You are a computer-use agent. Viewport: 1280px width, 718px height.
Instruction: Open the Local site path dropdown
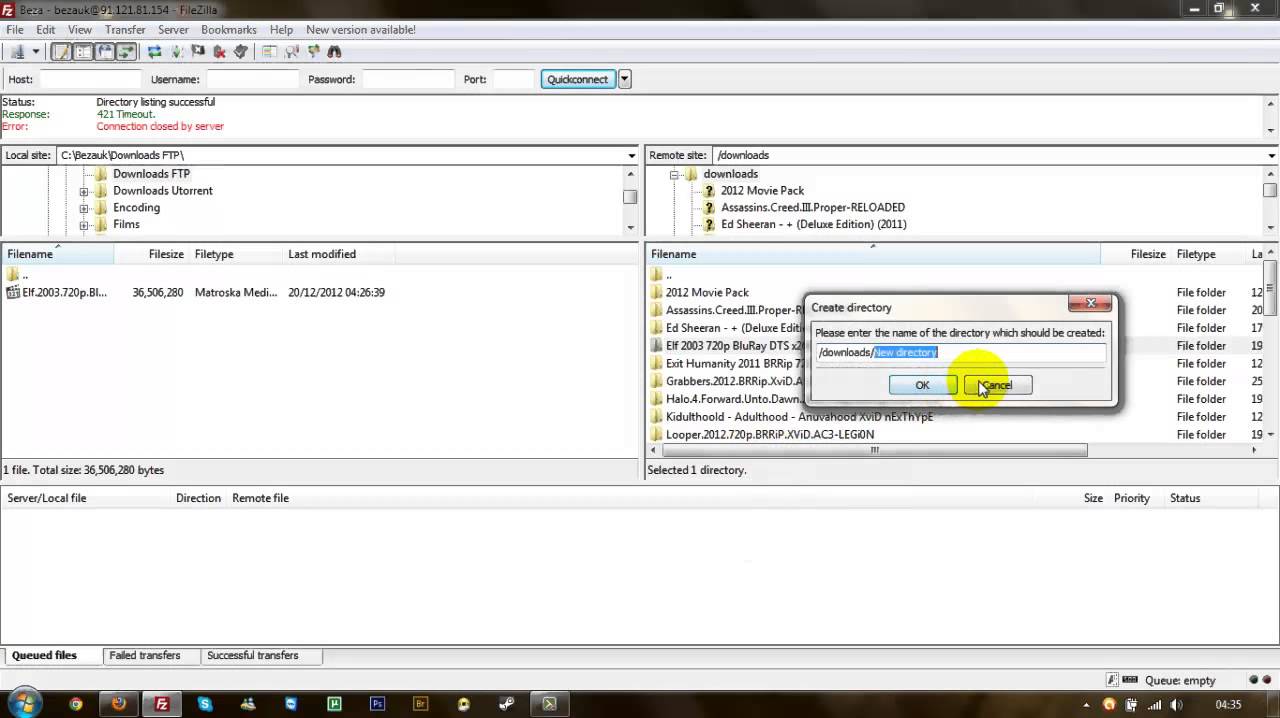(631, 155)
